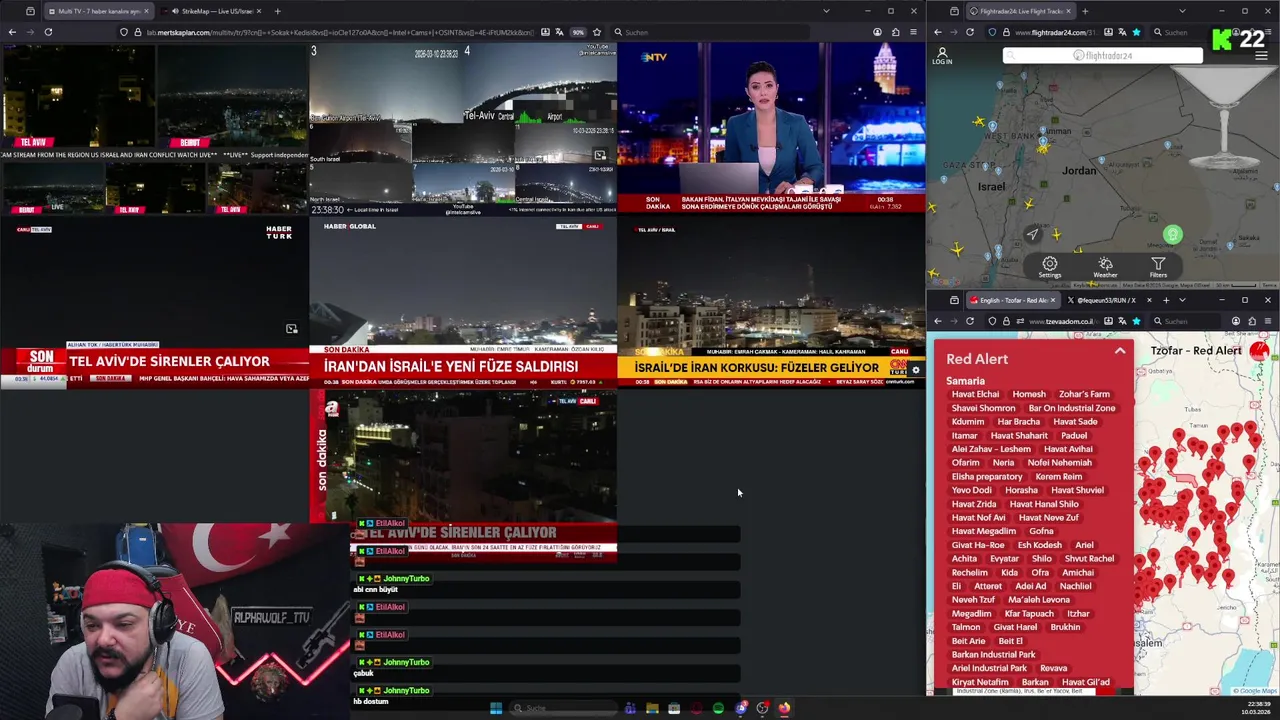Switch to the StrikeMap tab
Screen dimensions: 1280x720
pyautogui.click(x=215, y=11)
